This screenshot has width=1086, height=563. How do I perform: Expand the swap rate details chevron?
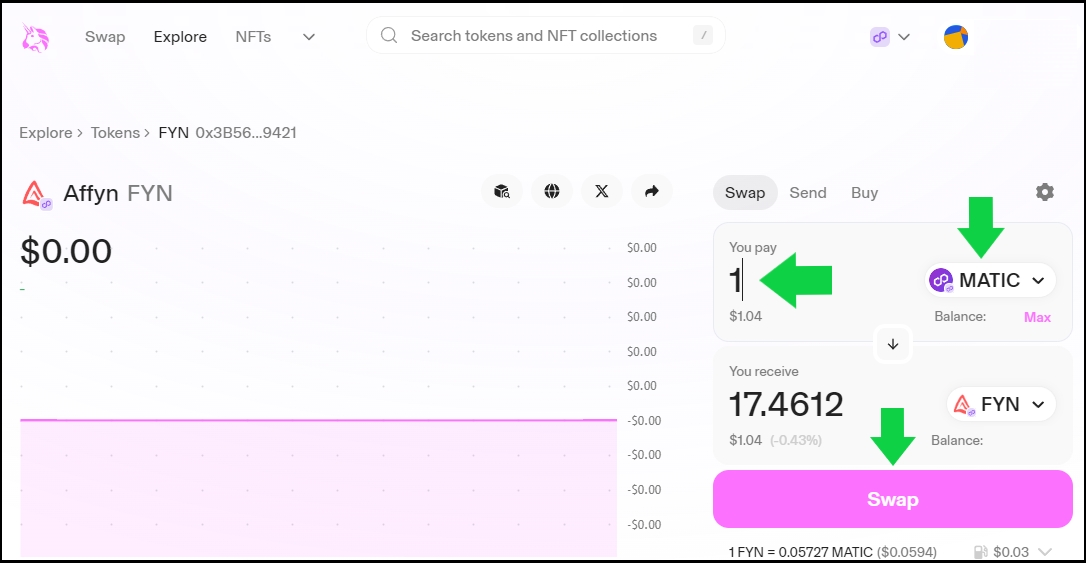(1046, 552)
